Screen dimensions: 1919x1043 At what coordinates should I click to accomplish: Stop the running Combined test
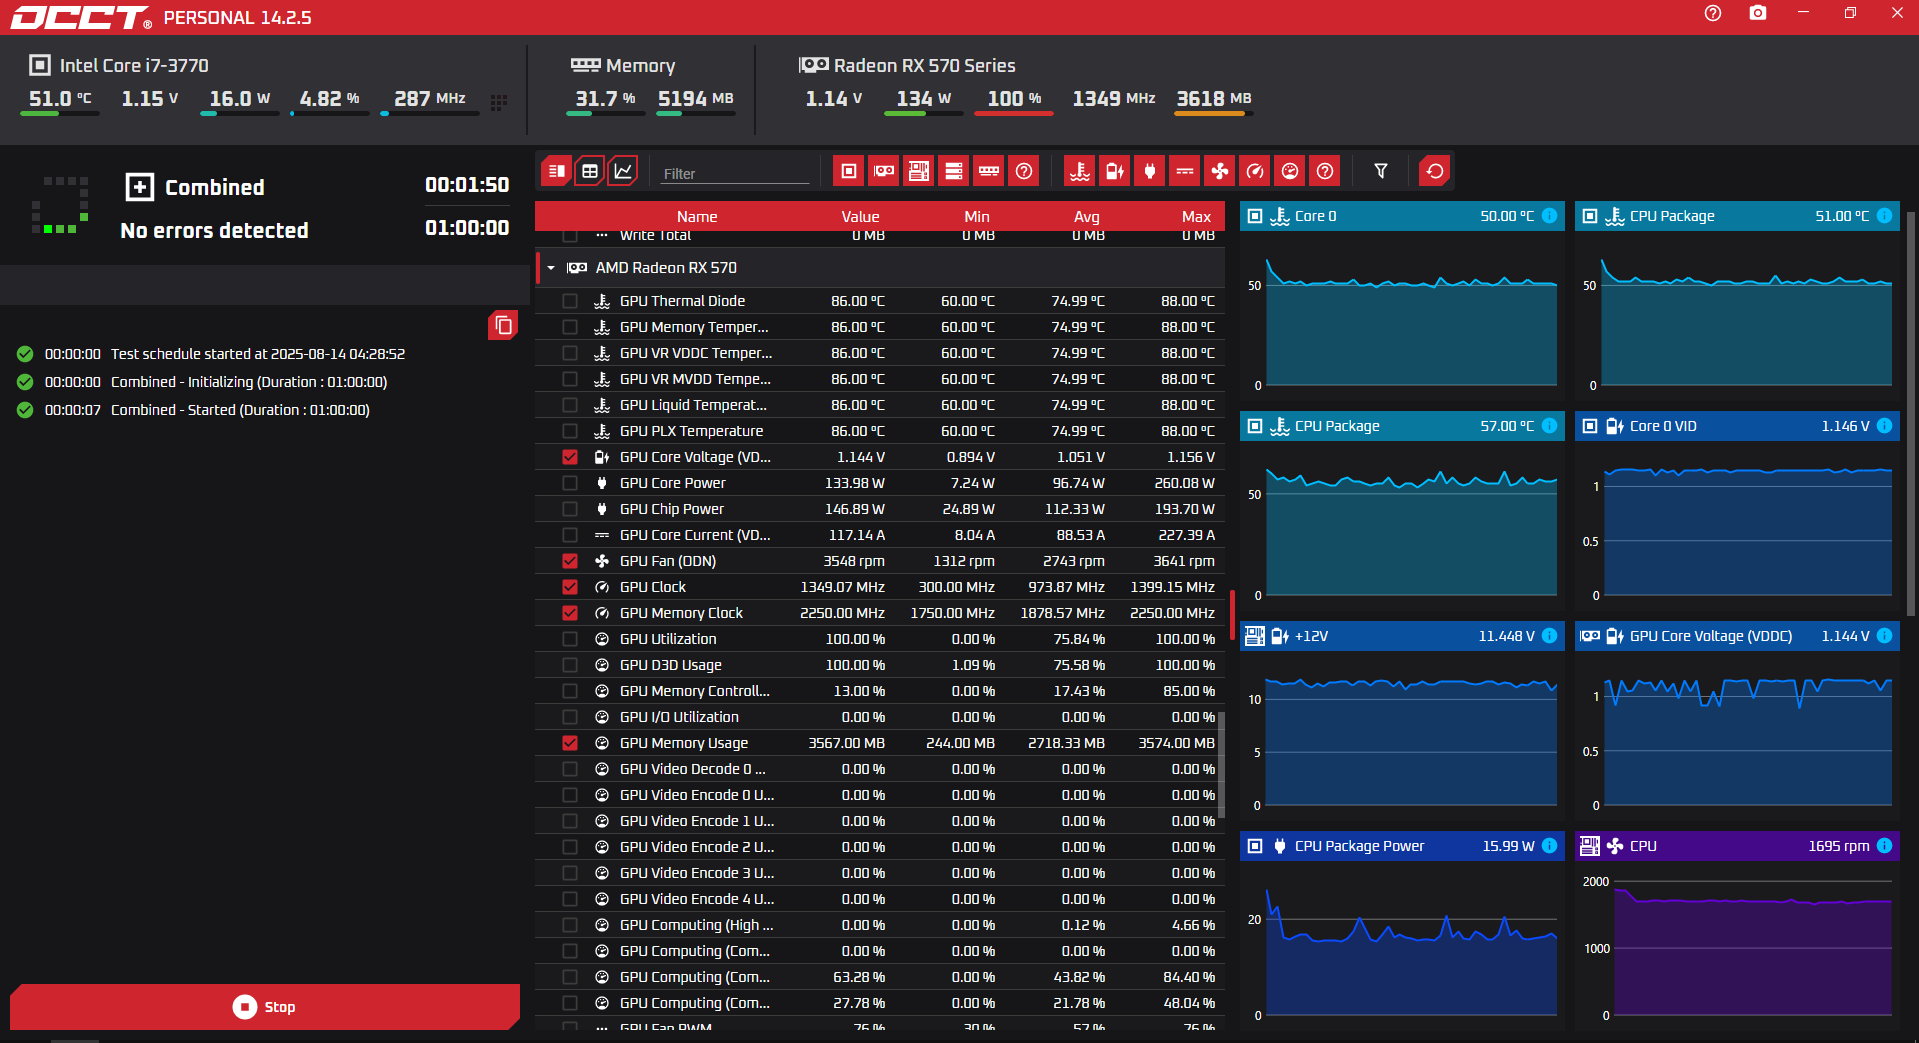pos(265,1007)
